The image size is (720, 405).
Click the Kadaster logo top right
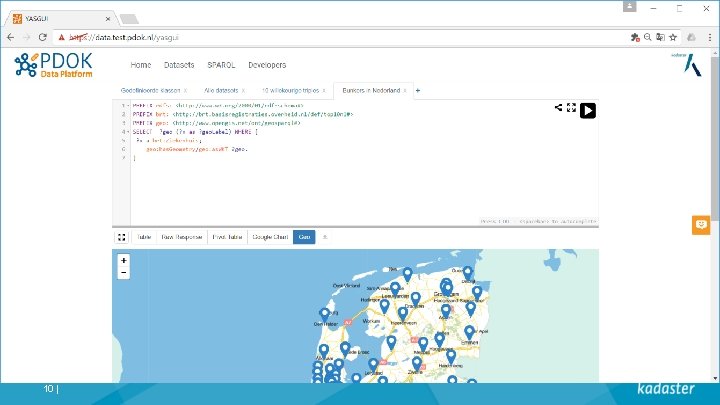click(x=687, y=64)
